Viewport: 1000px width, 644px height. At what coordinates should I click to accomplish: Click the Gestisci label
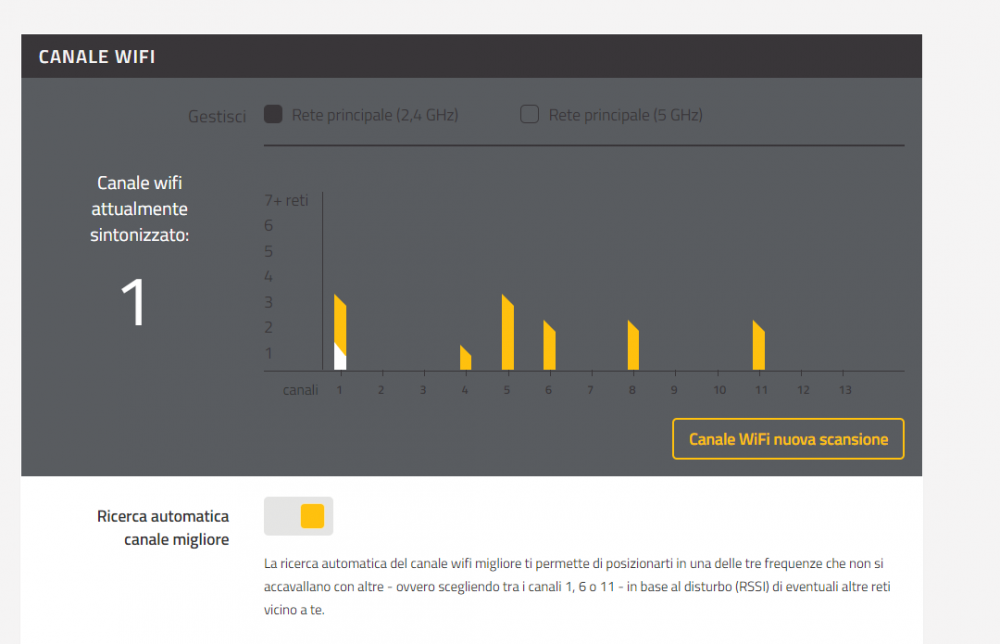click(217, 116)
